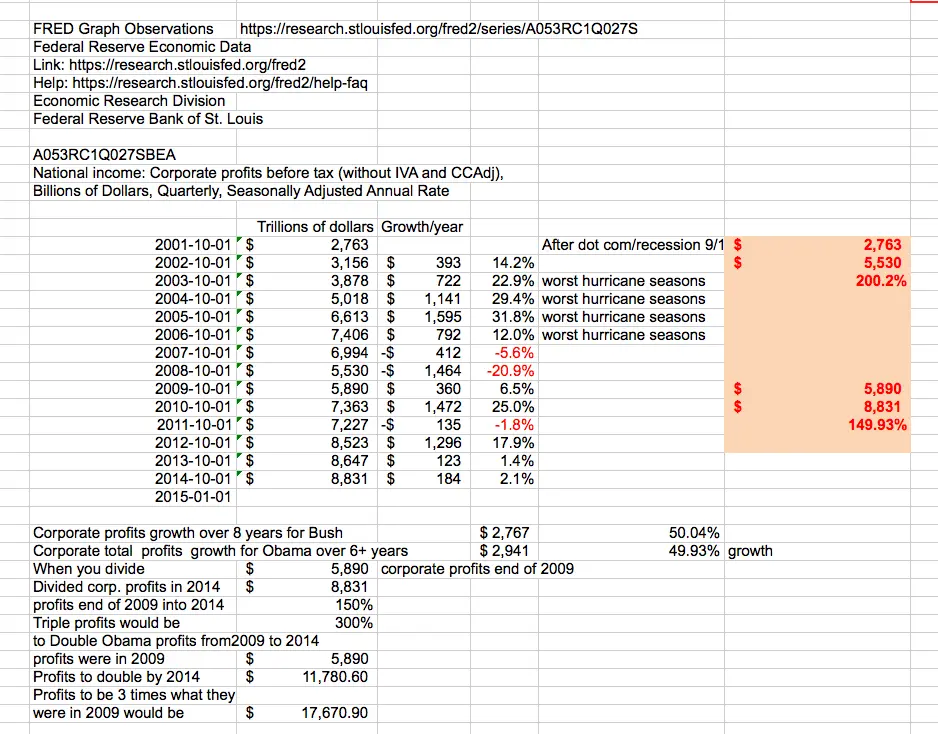
Task: Click the value 8,523 for 2012
Action: (x=349, y=443)
